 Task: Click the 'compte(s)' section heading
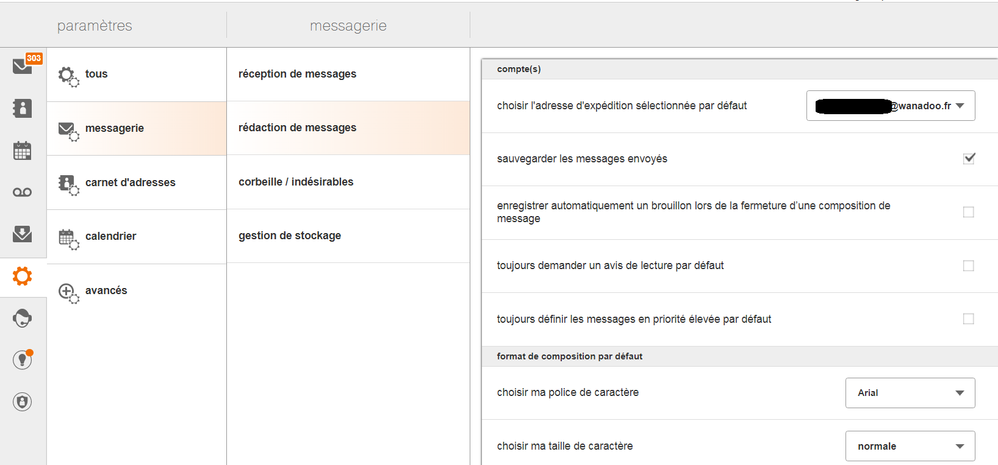(x=519, y=70)
